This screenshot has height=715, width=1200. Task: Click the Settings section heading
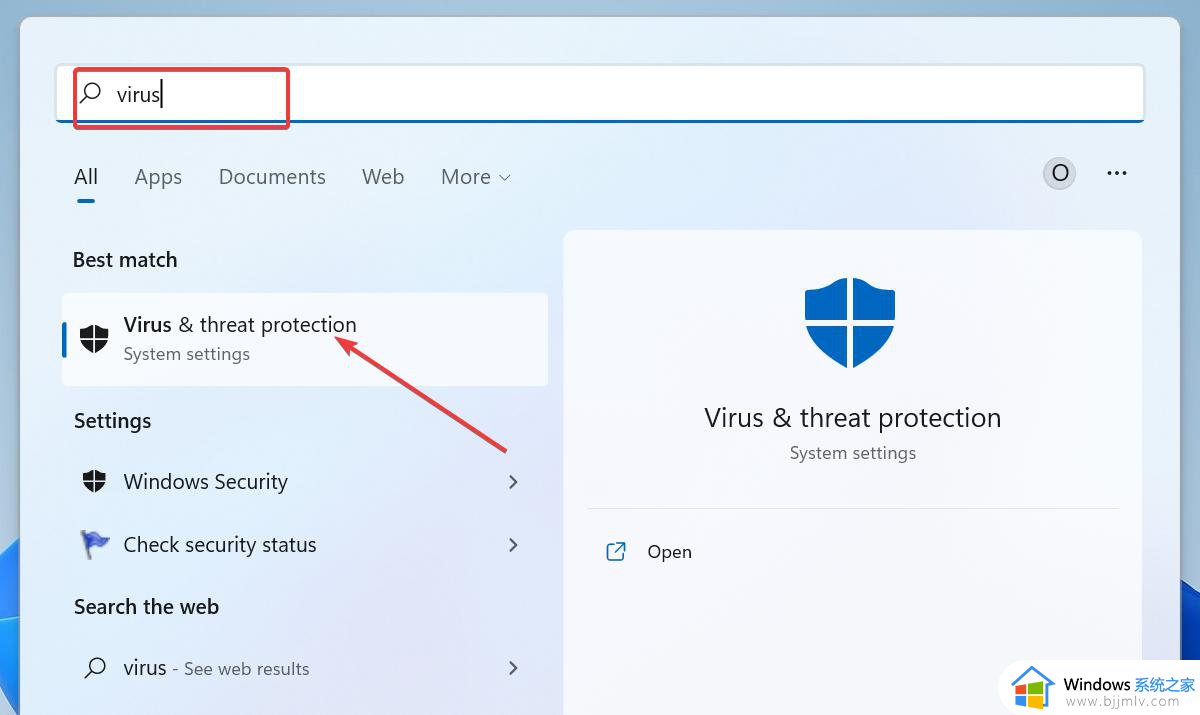(x=113, y=421)
